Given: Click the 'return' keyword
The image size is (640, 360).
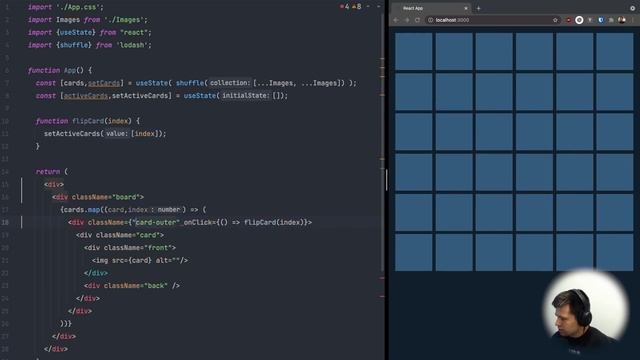Looking at the screenshot, I should click(48, 171).
